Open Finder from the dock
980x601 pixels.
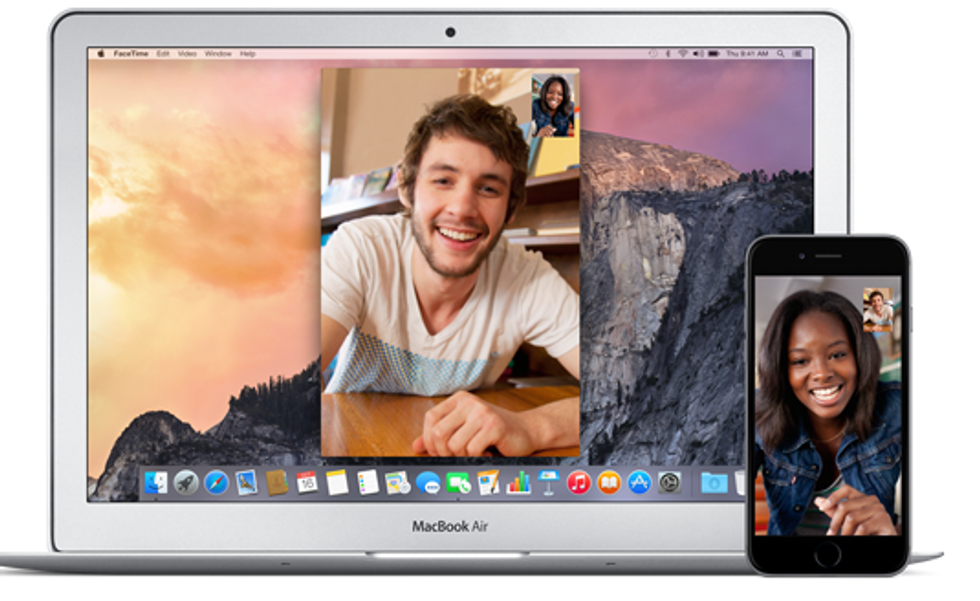coord(156,483)
